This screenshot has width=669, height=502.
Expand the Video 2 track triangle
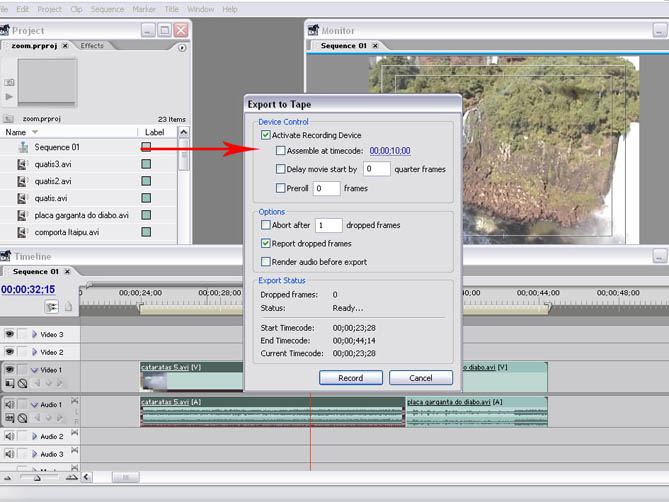[x=33, y=352]
